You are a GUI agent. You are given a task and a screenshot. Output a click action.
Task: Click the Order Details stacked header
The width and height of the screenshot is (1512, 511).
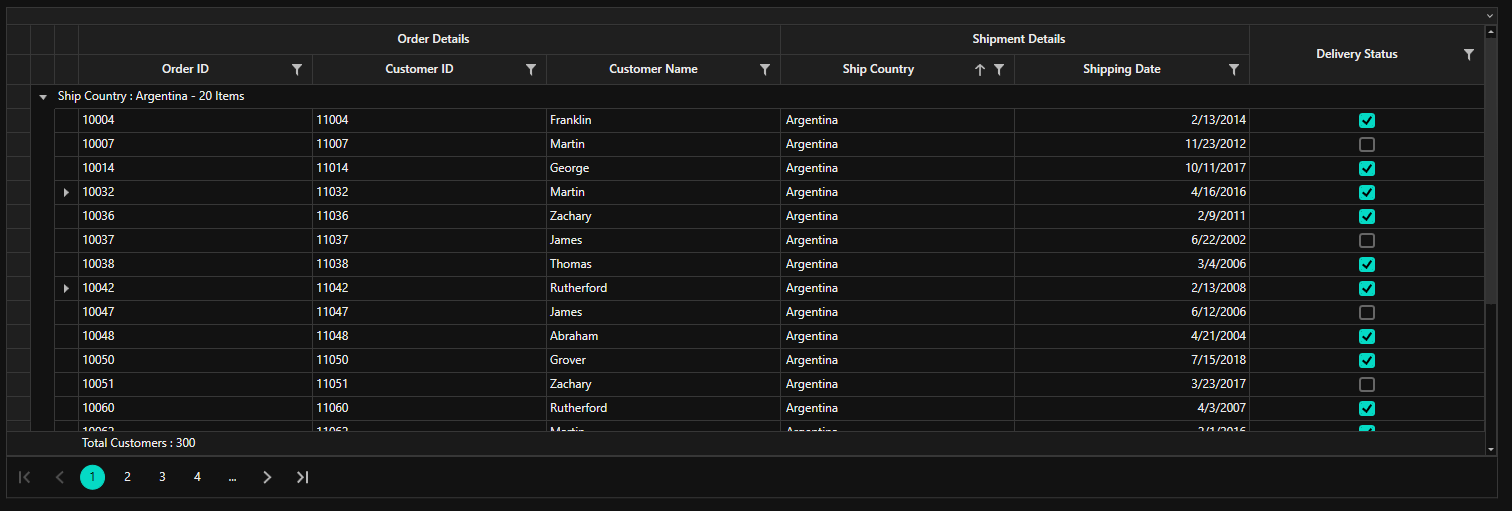[x=430, y=39]
